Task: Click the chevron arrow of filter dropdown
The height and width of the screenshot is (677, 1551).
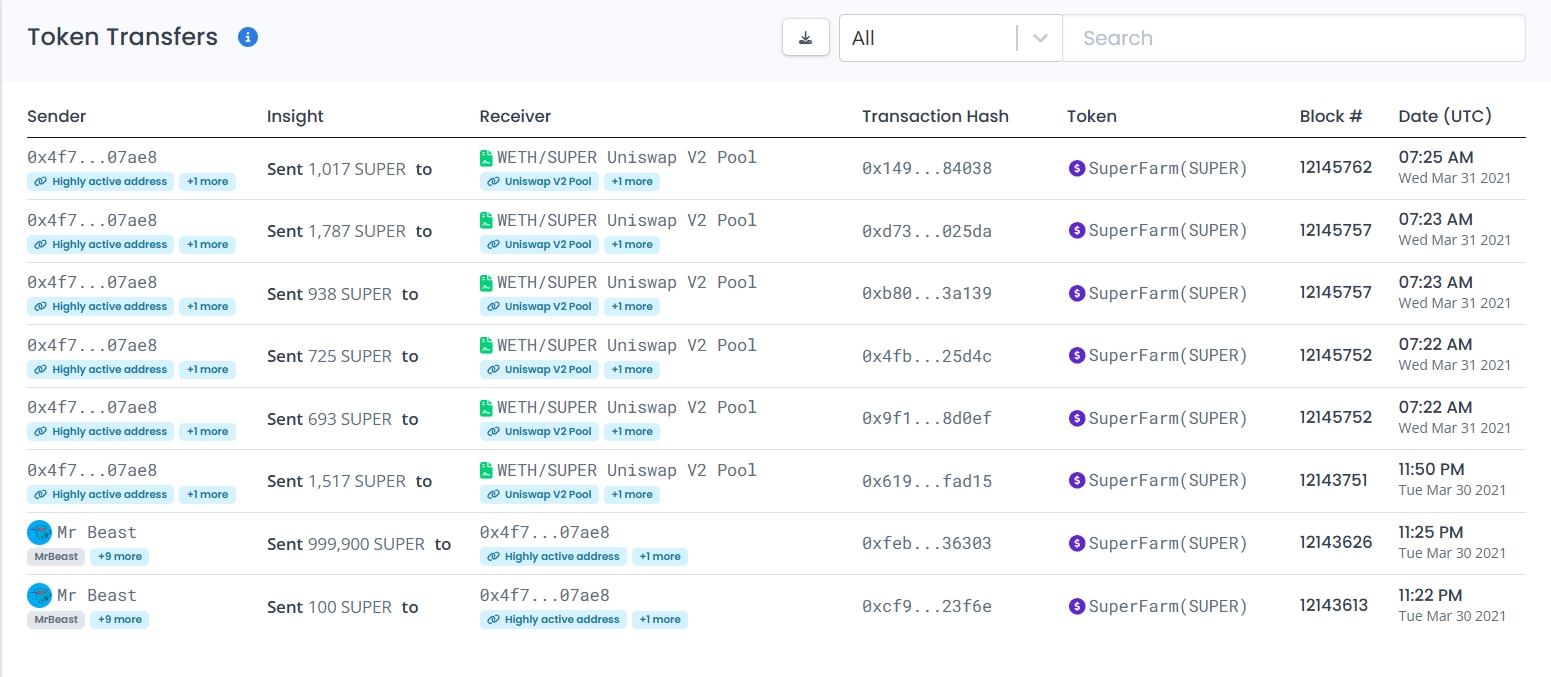Action: [1040, 38]
